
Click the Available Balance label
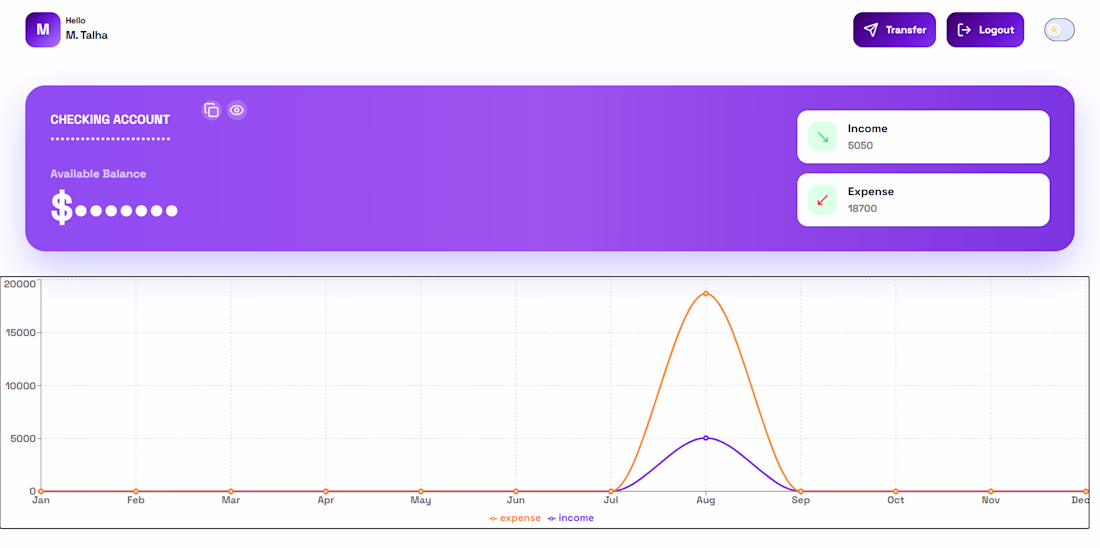(98, 173)
